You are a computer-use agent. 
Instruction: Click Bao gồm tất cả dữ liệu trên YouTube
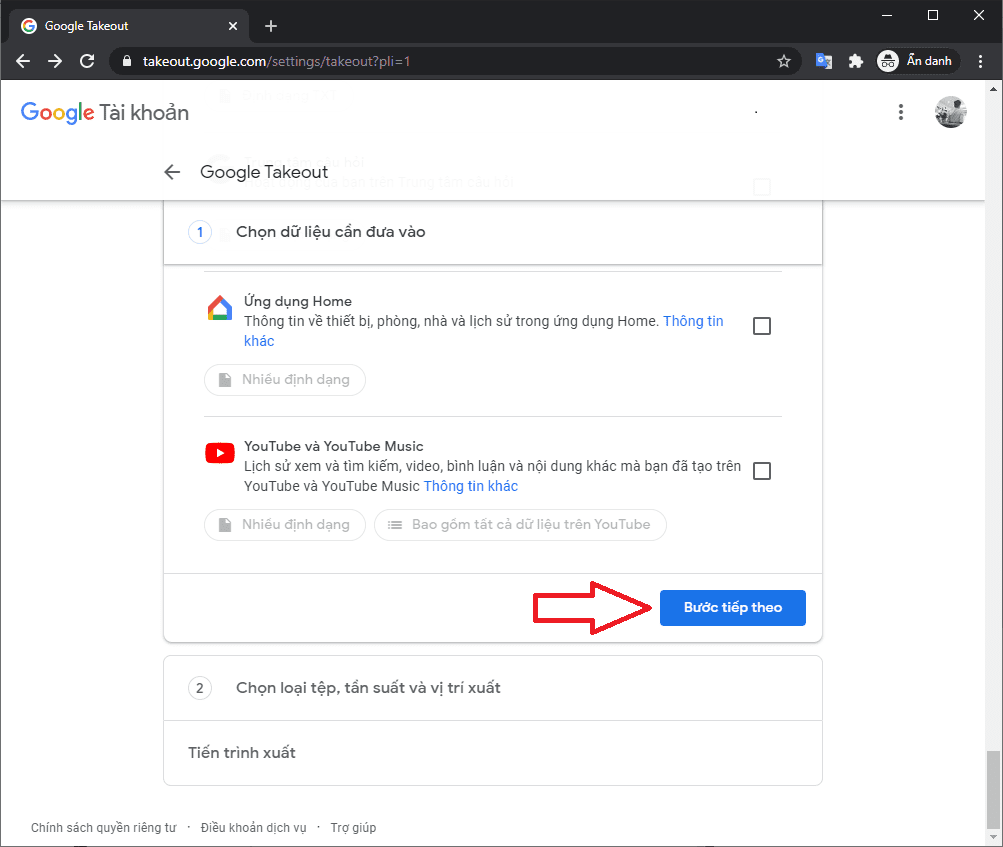pos(520,525)
